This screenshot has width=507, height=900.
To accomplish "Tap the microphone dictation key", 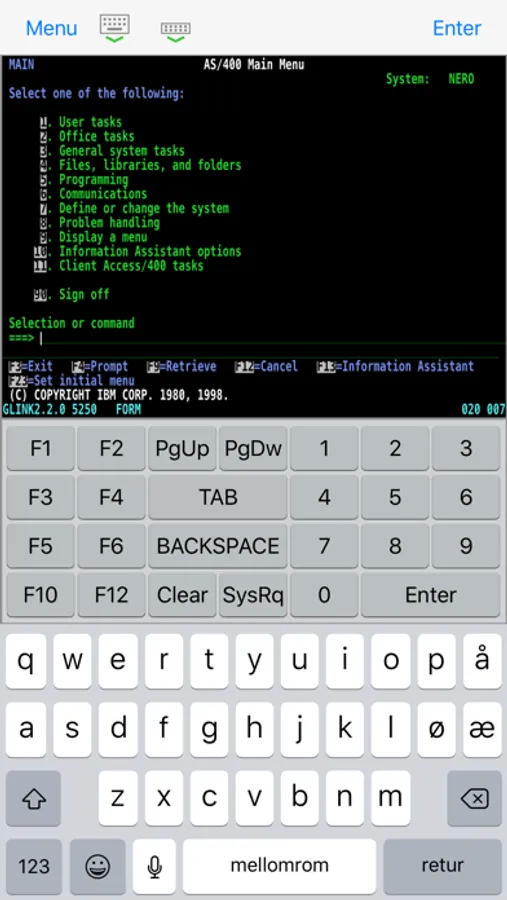I will (154, 867).
